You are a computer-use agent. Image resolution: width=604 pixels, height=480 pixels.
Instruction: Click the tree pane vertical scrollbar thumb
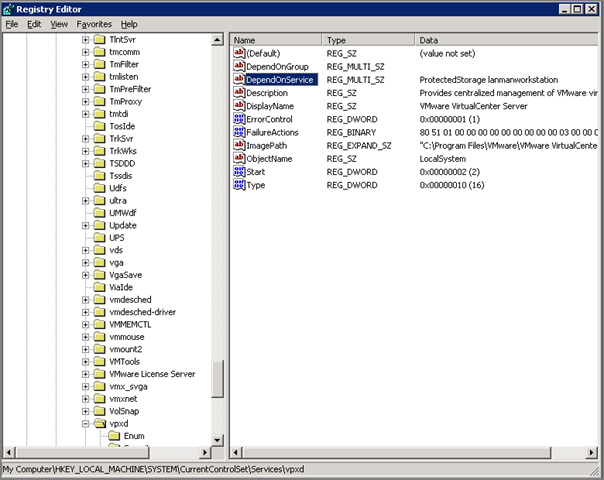tap(217, 379)
